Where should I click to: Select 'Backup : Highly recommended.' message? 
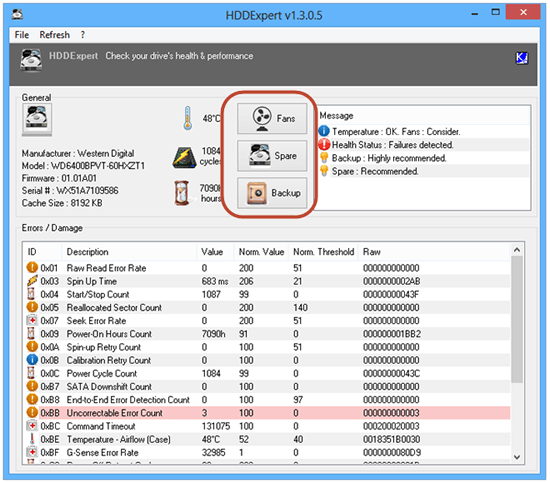[x=389, y=158]
